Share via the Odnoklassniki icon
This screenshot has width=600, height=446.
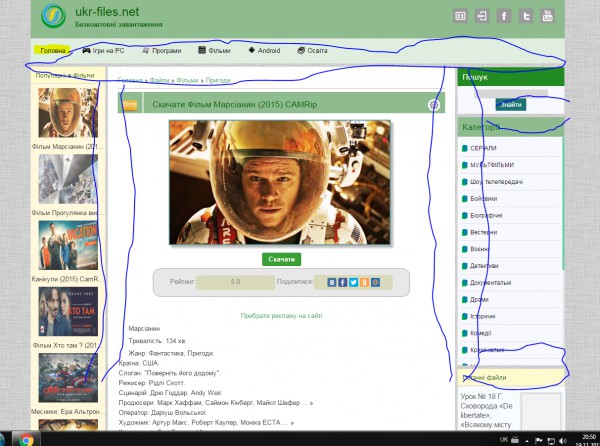pyautogui.click(x=364, y=282)
